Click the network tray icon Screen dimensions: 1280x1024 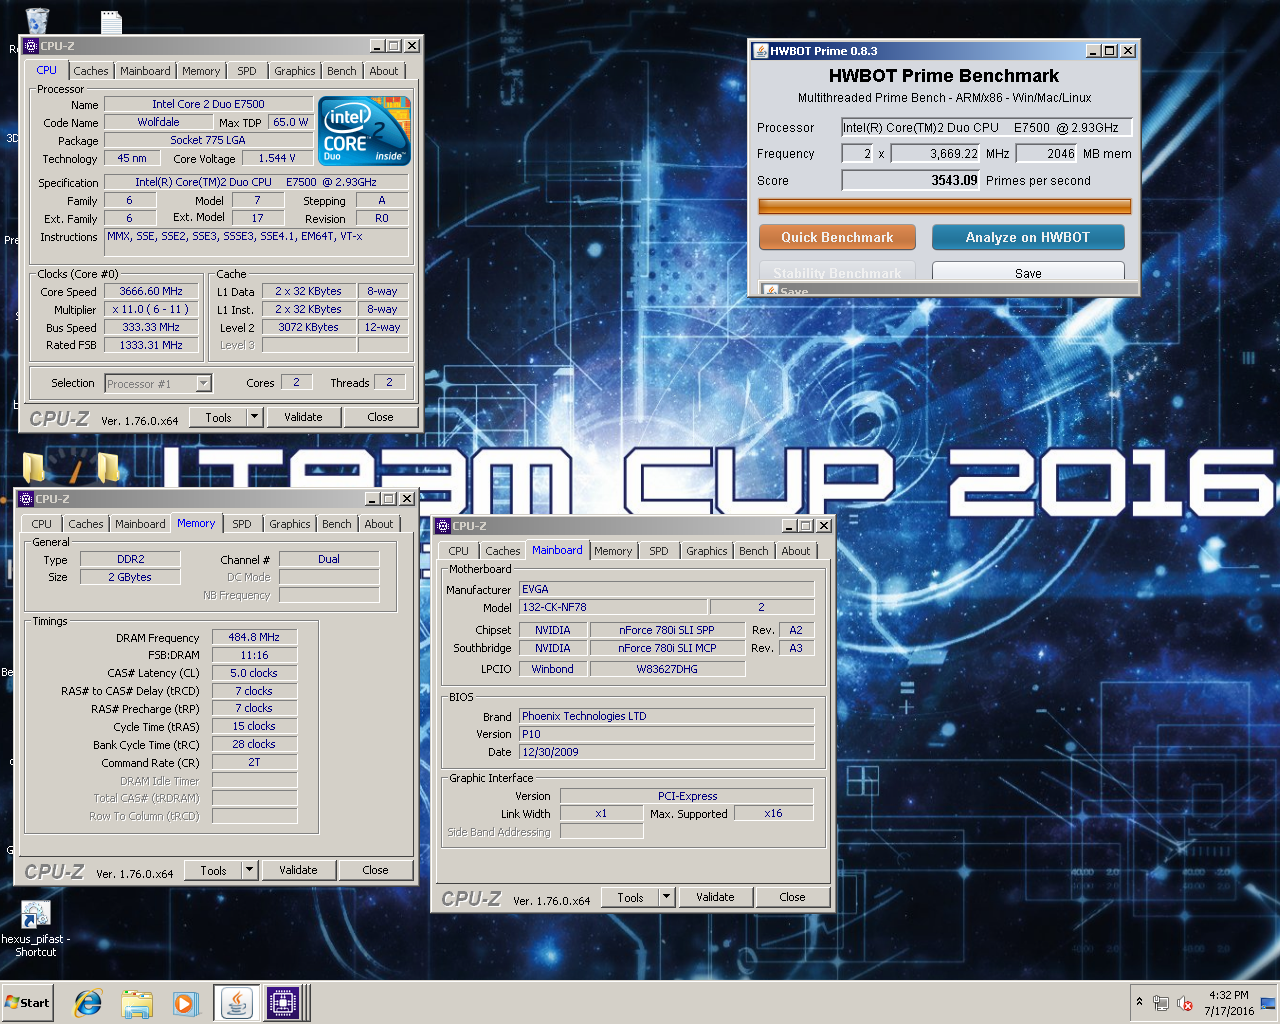coord(1161,1003)
